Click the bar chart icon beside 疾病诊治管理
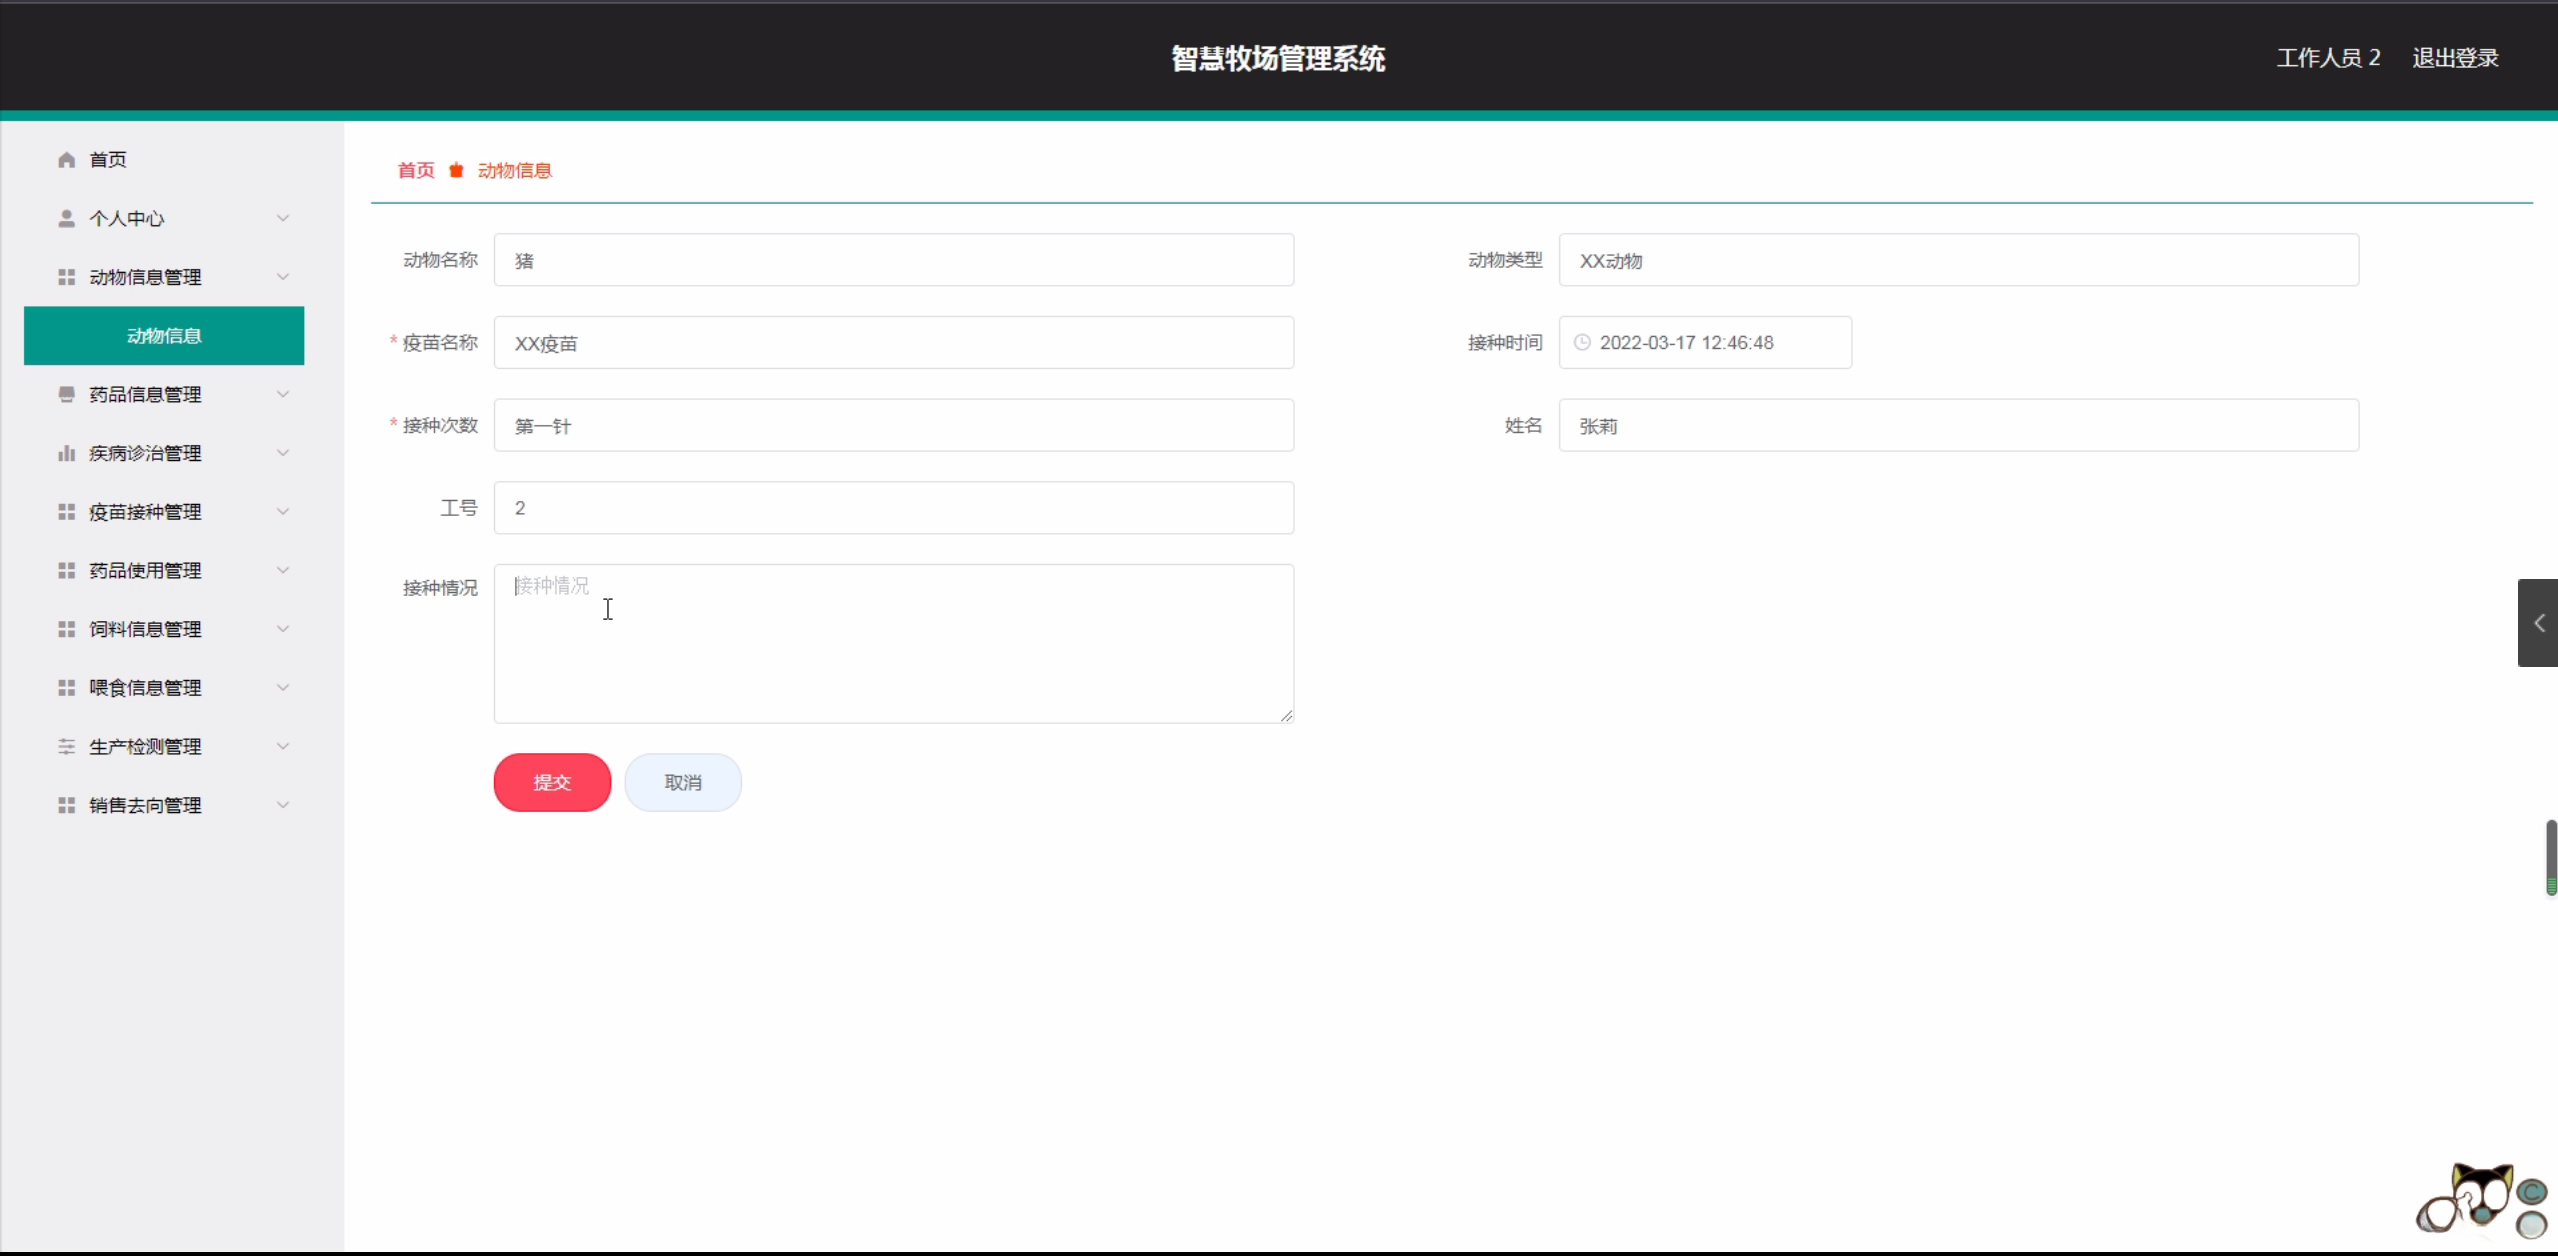This screenshot has height=1256, width=2558. click(66, 453)
